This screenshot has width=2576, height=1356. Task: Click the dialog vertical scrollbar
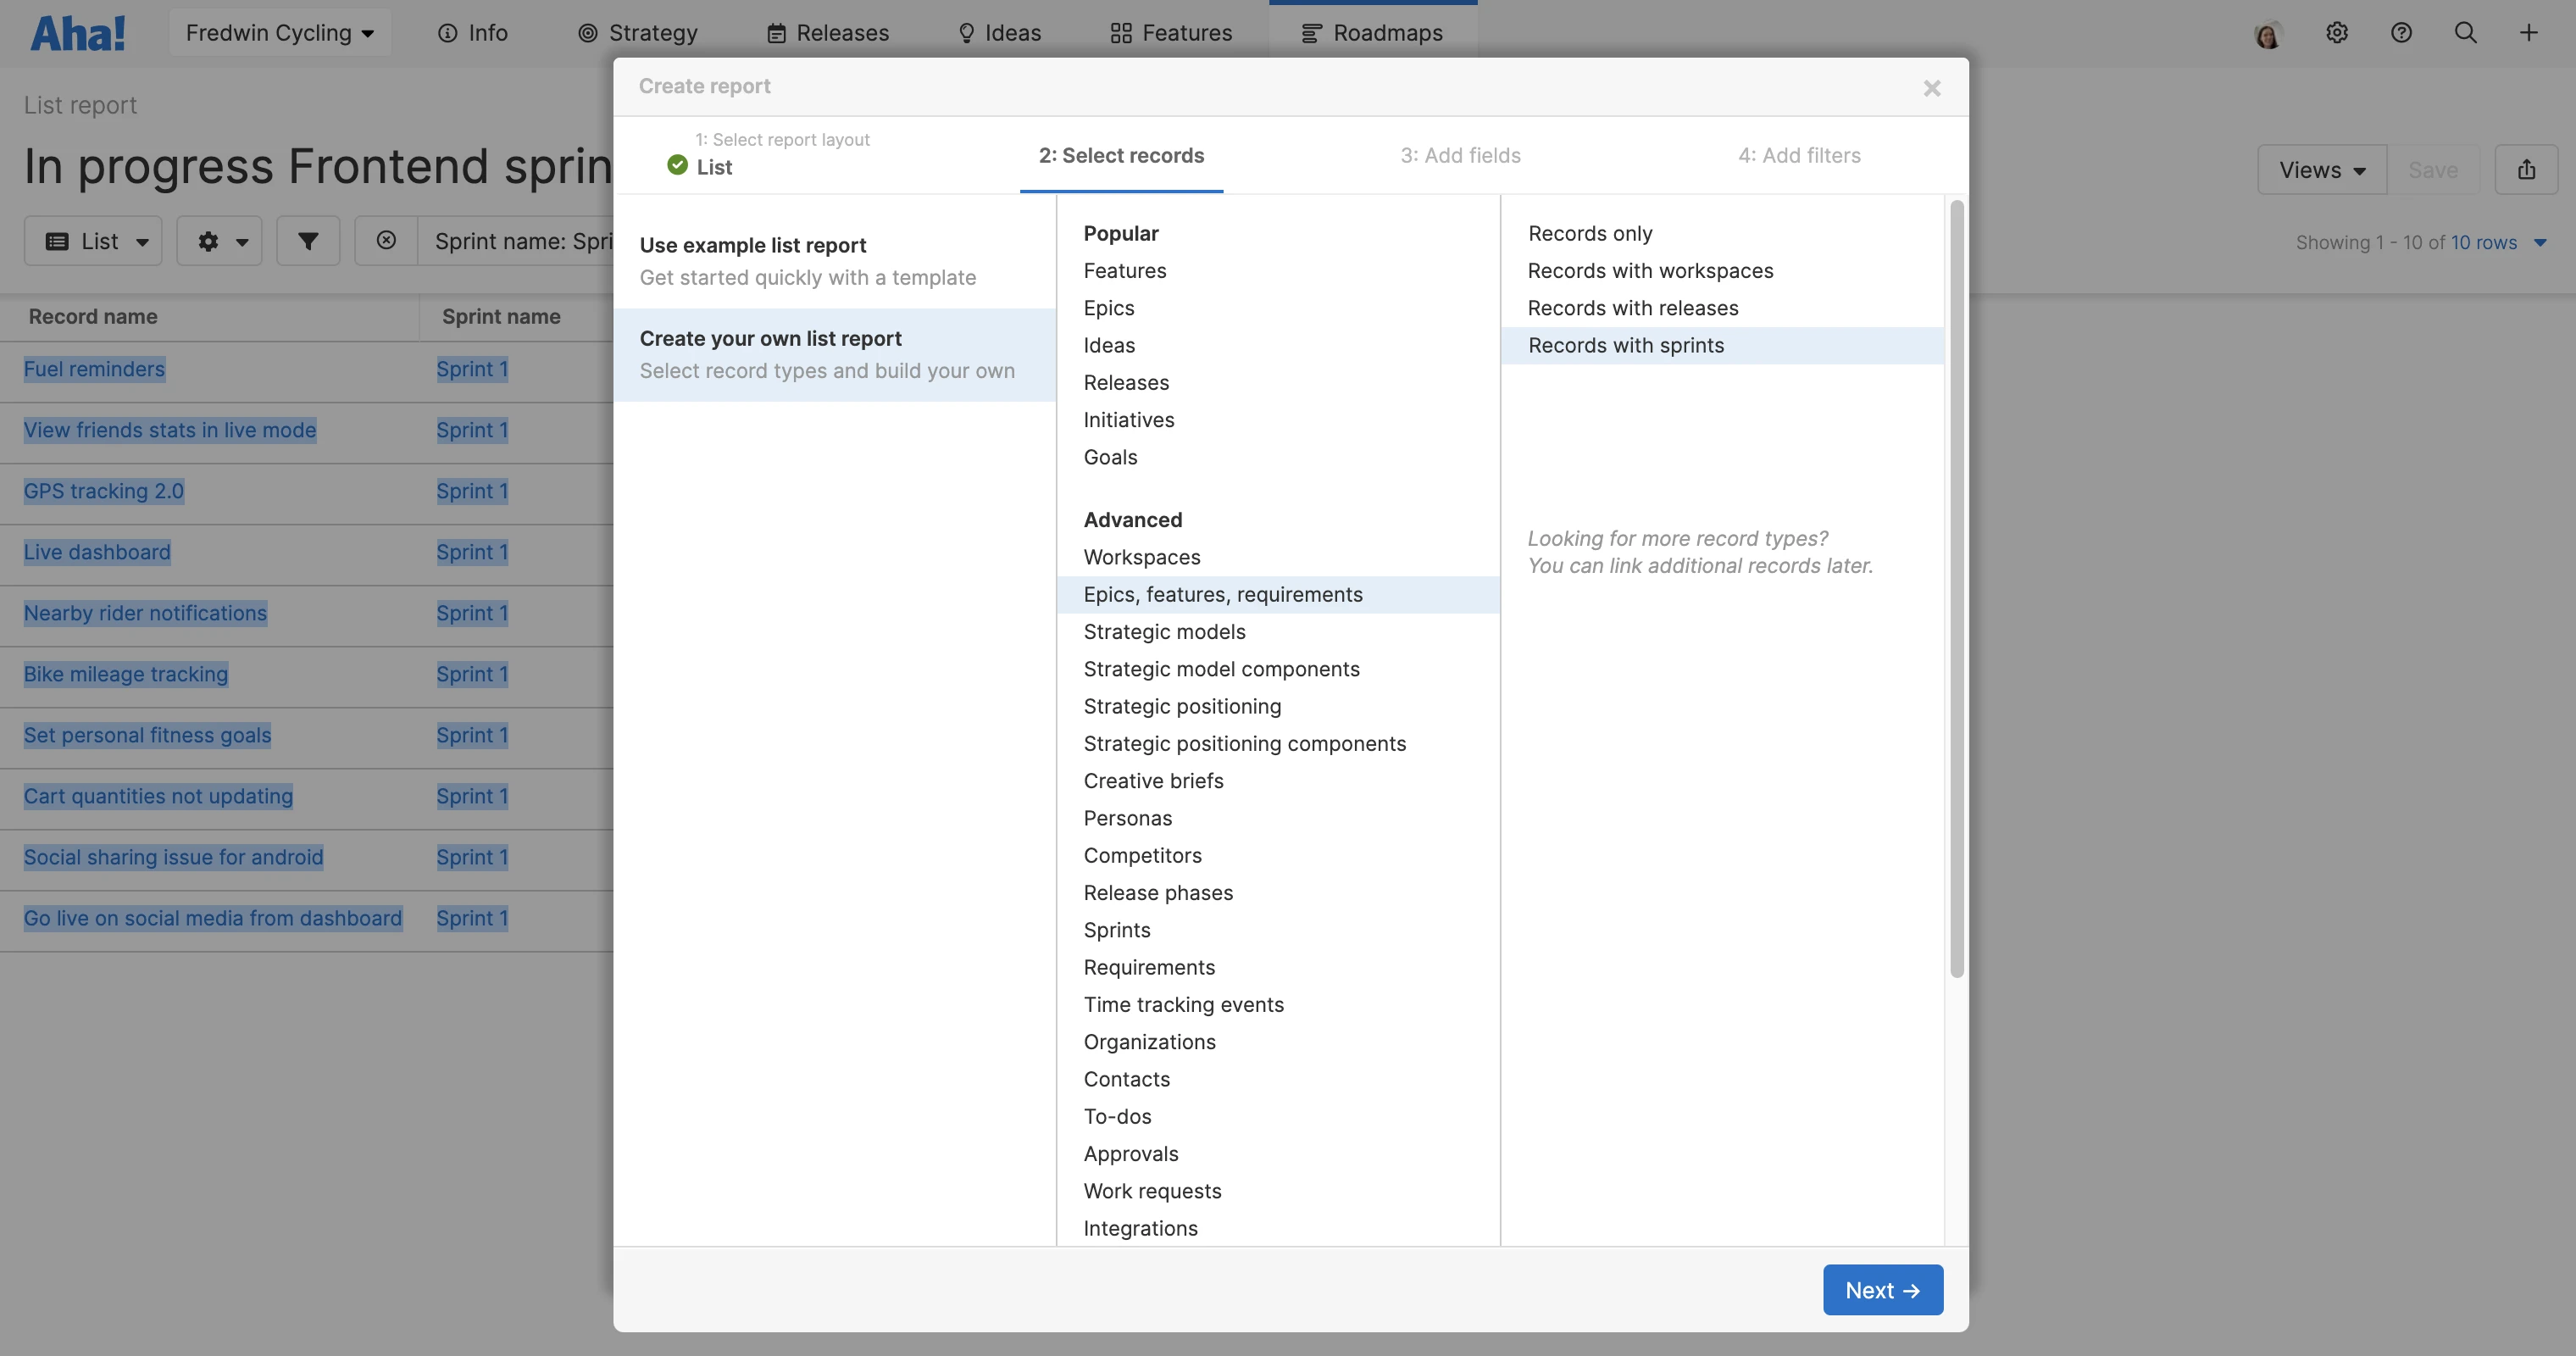(x=1956, y=590)
